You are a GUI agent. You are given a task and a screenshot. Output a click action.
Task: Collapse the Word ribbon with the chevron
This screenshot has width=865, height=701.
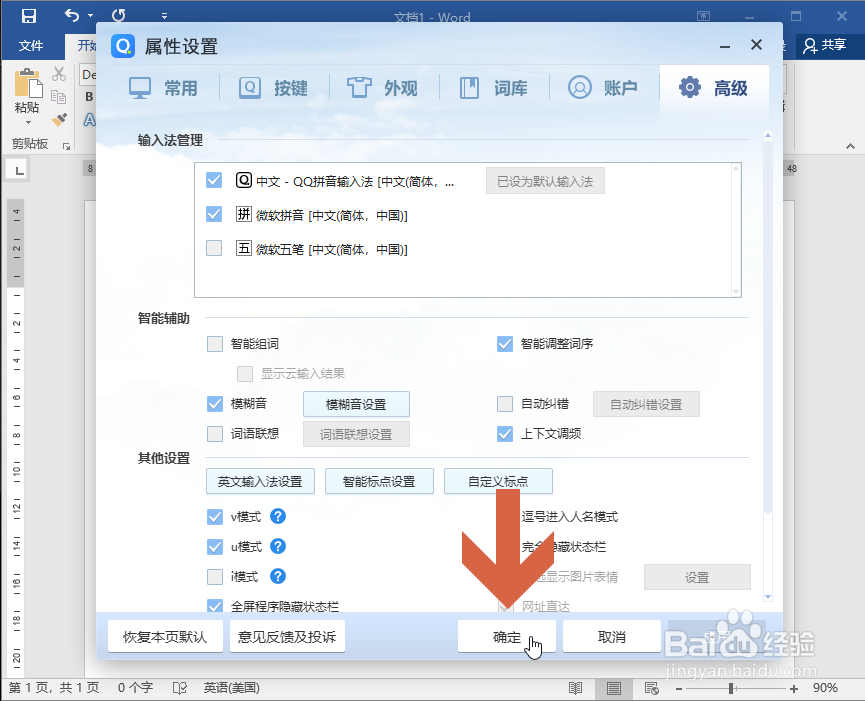(x=850, y=146)
